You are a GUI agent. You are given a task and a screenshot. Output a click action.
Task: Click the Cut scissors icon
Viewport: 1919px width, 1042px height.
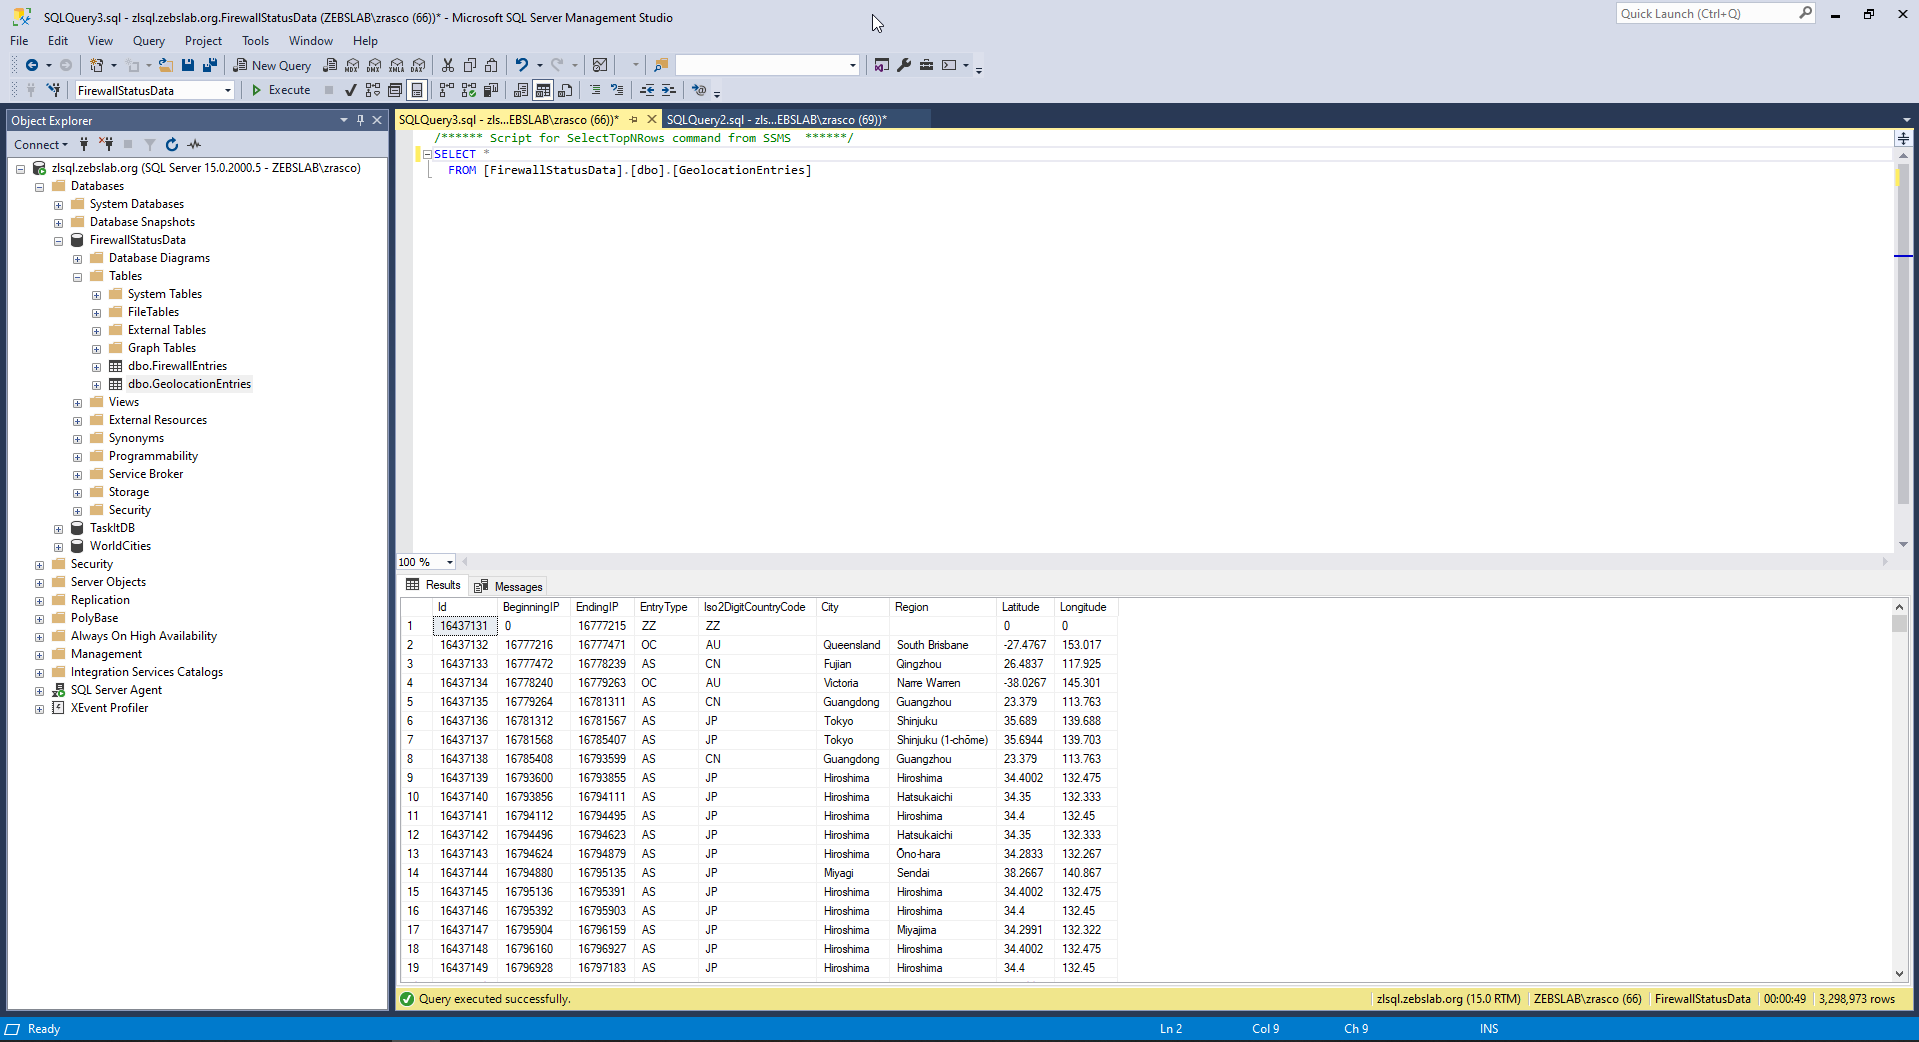coord(448,65)
